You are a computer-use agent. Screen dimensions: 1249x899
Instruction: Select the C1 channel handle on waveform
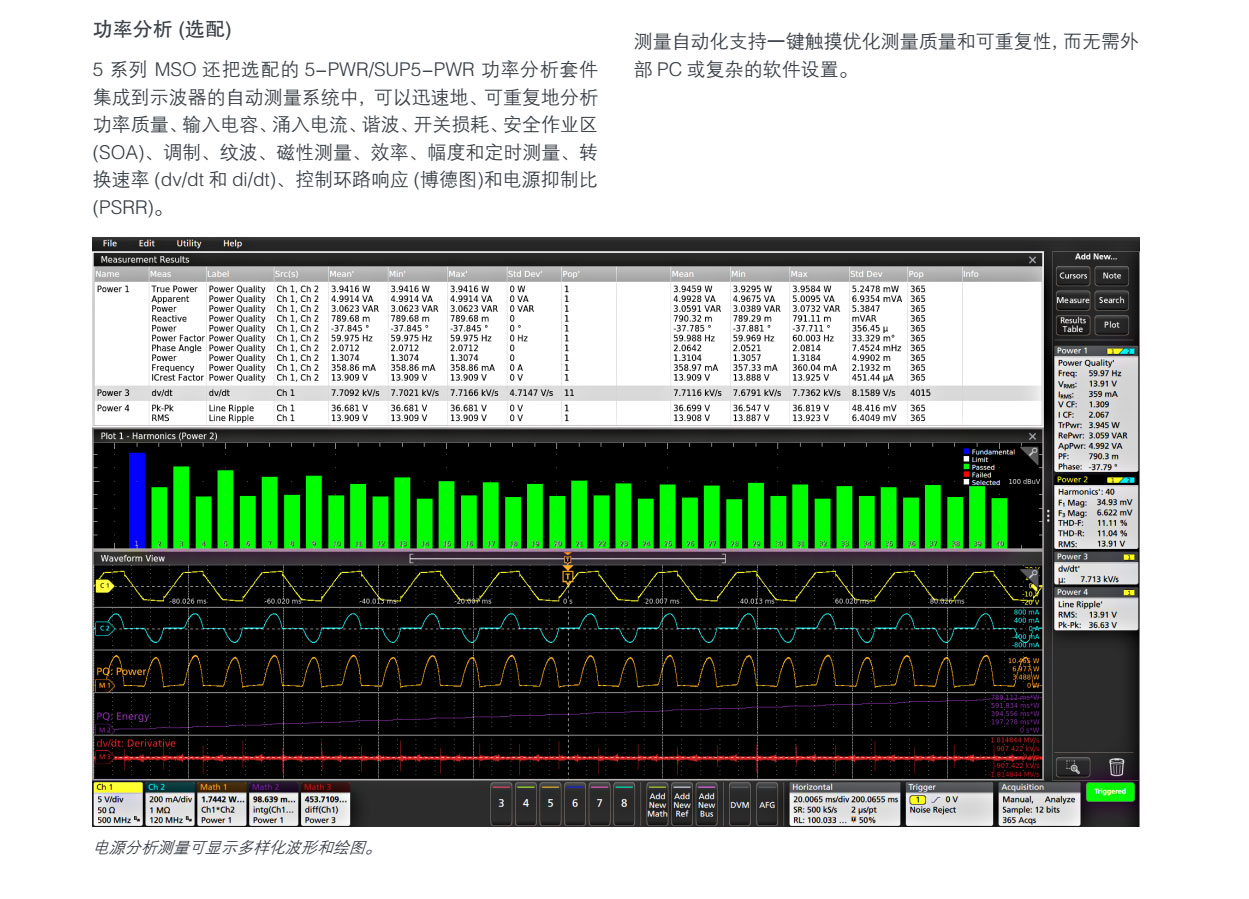click(x=103, y=585)
